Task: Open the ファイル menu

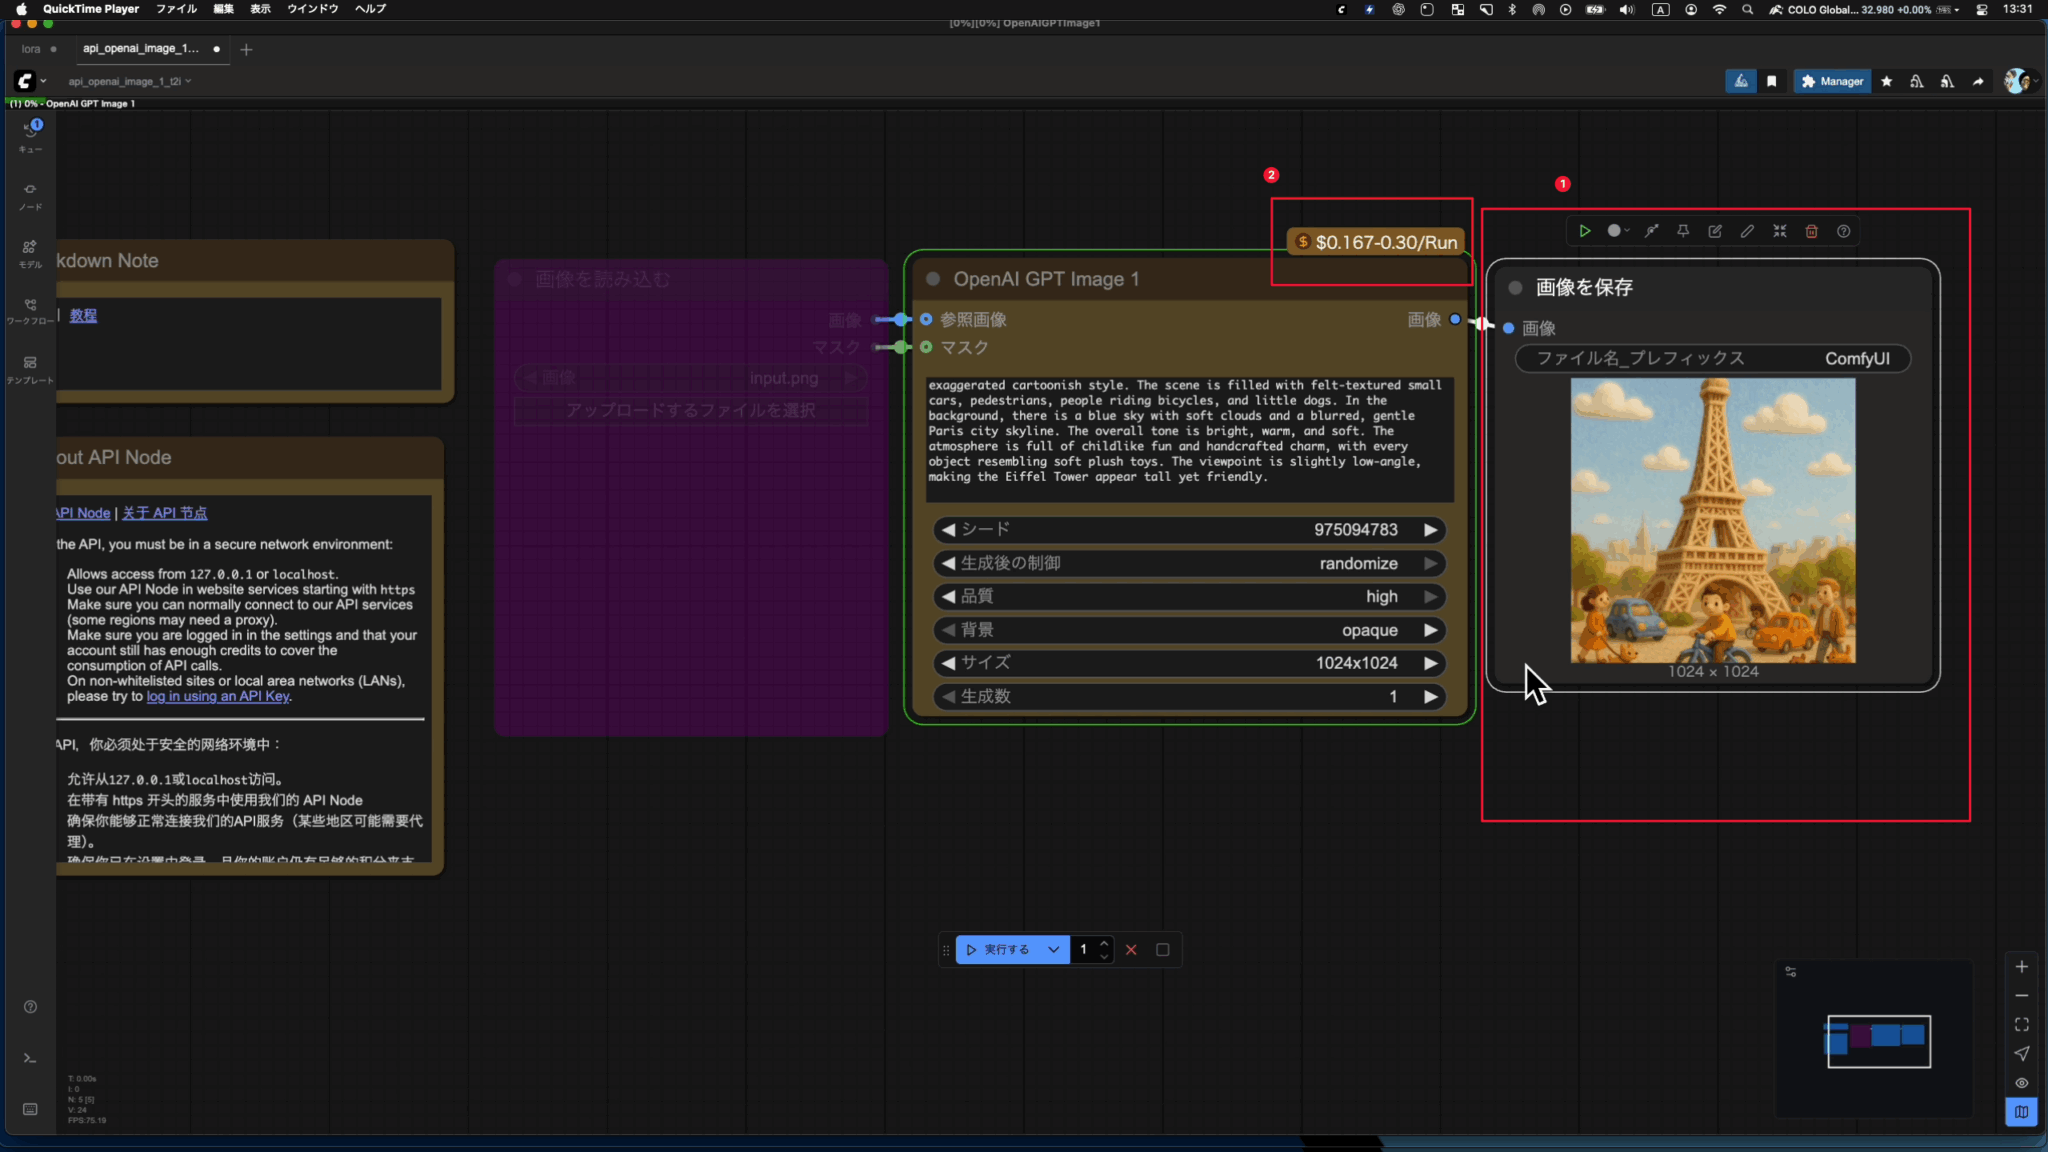Action: click(176, 9)
